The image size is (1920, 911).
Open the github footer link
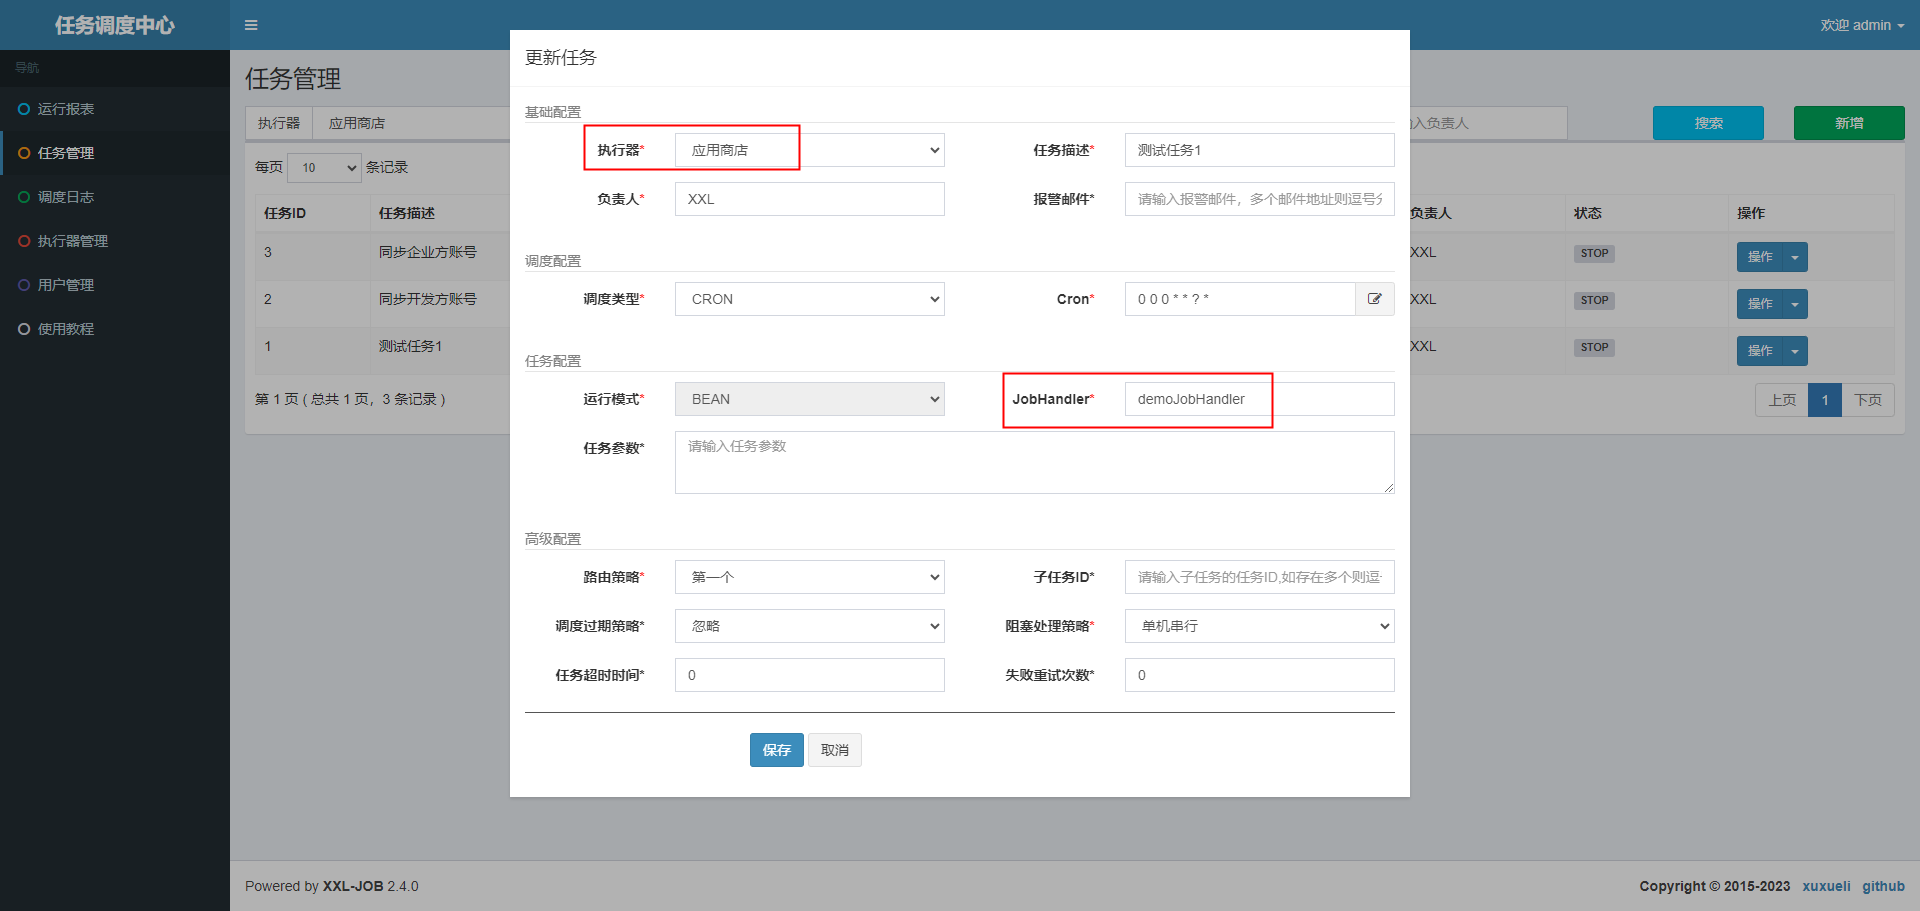[1883, 886]
